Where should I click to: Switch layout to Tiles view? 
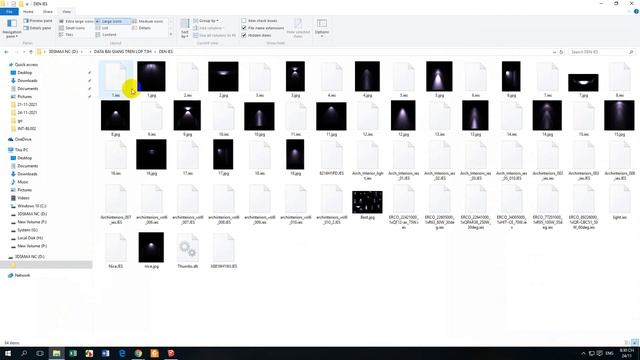pos(66,35)
